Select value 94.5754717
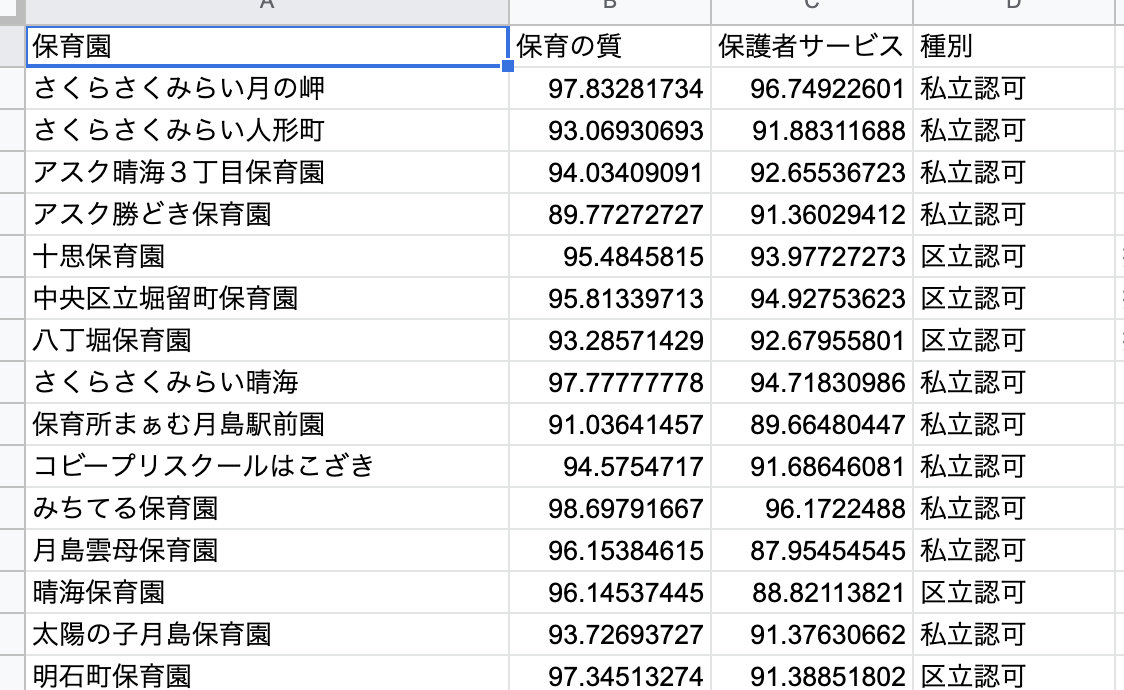This screenshot has height=690, width=1124. [610, 466]
